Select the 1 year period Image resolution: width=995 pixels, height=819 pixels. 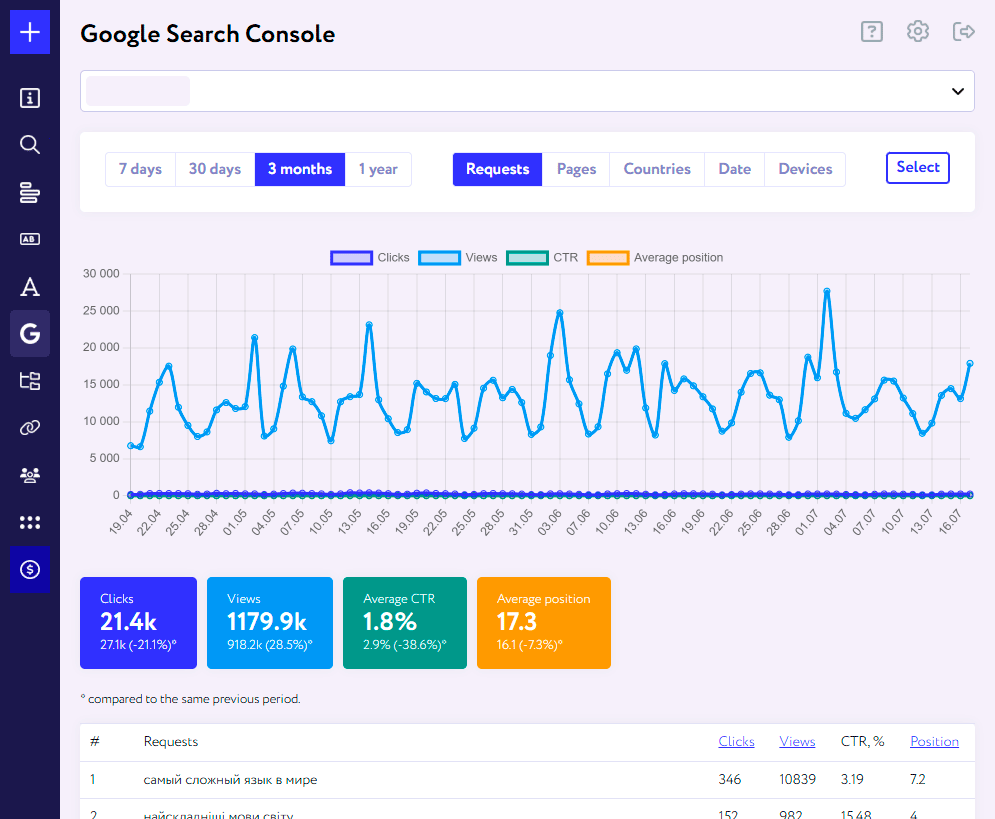(x=378, y=169)
